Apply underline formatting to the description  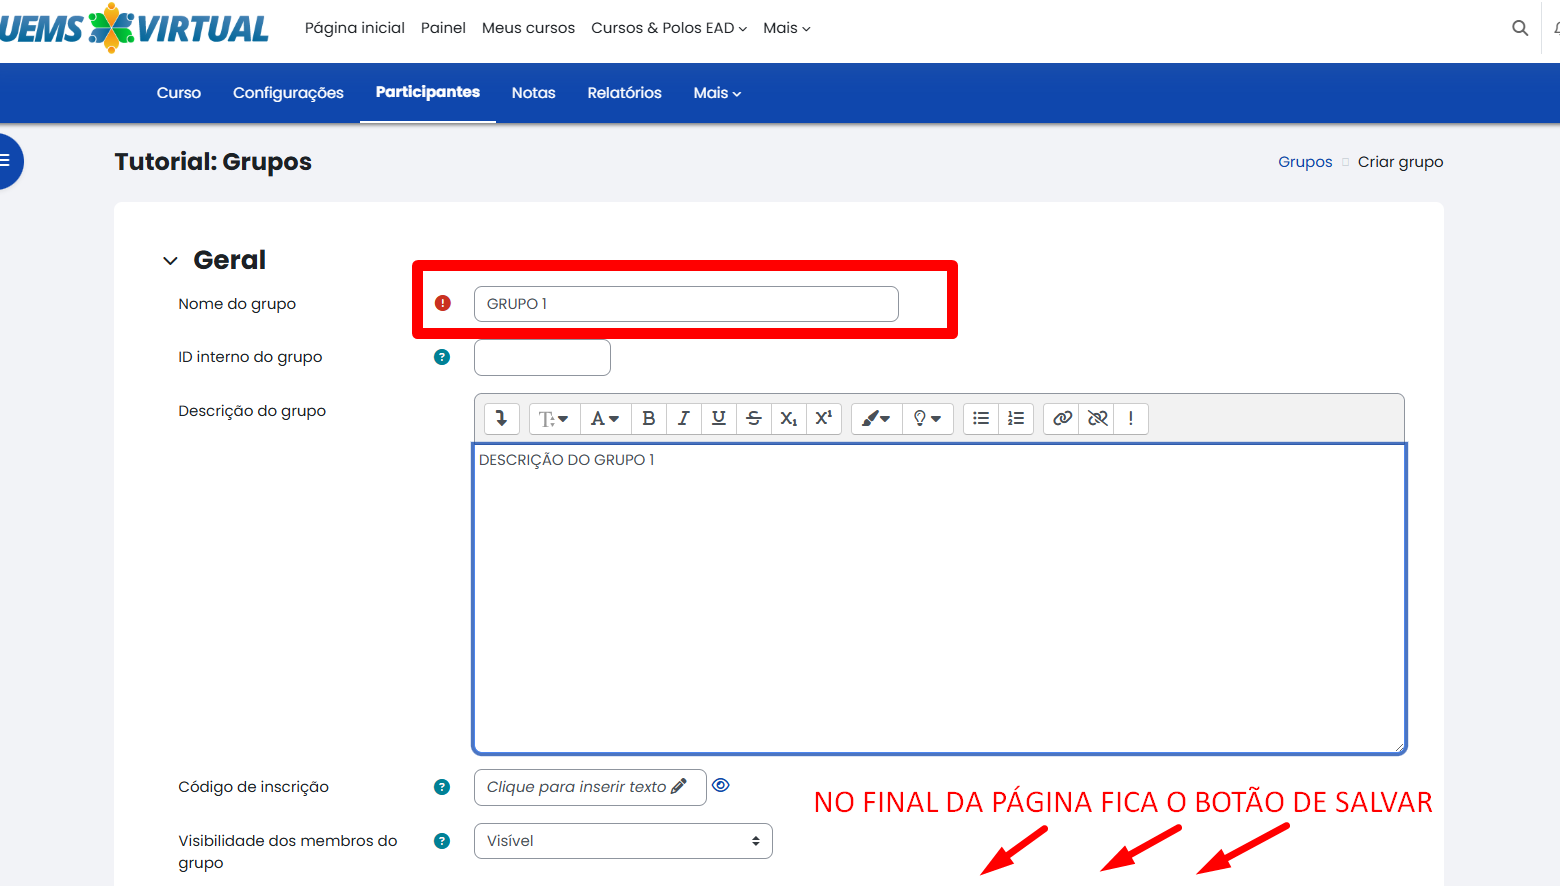coord(718,418)
